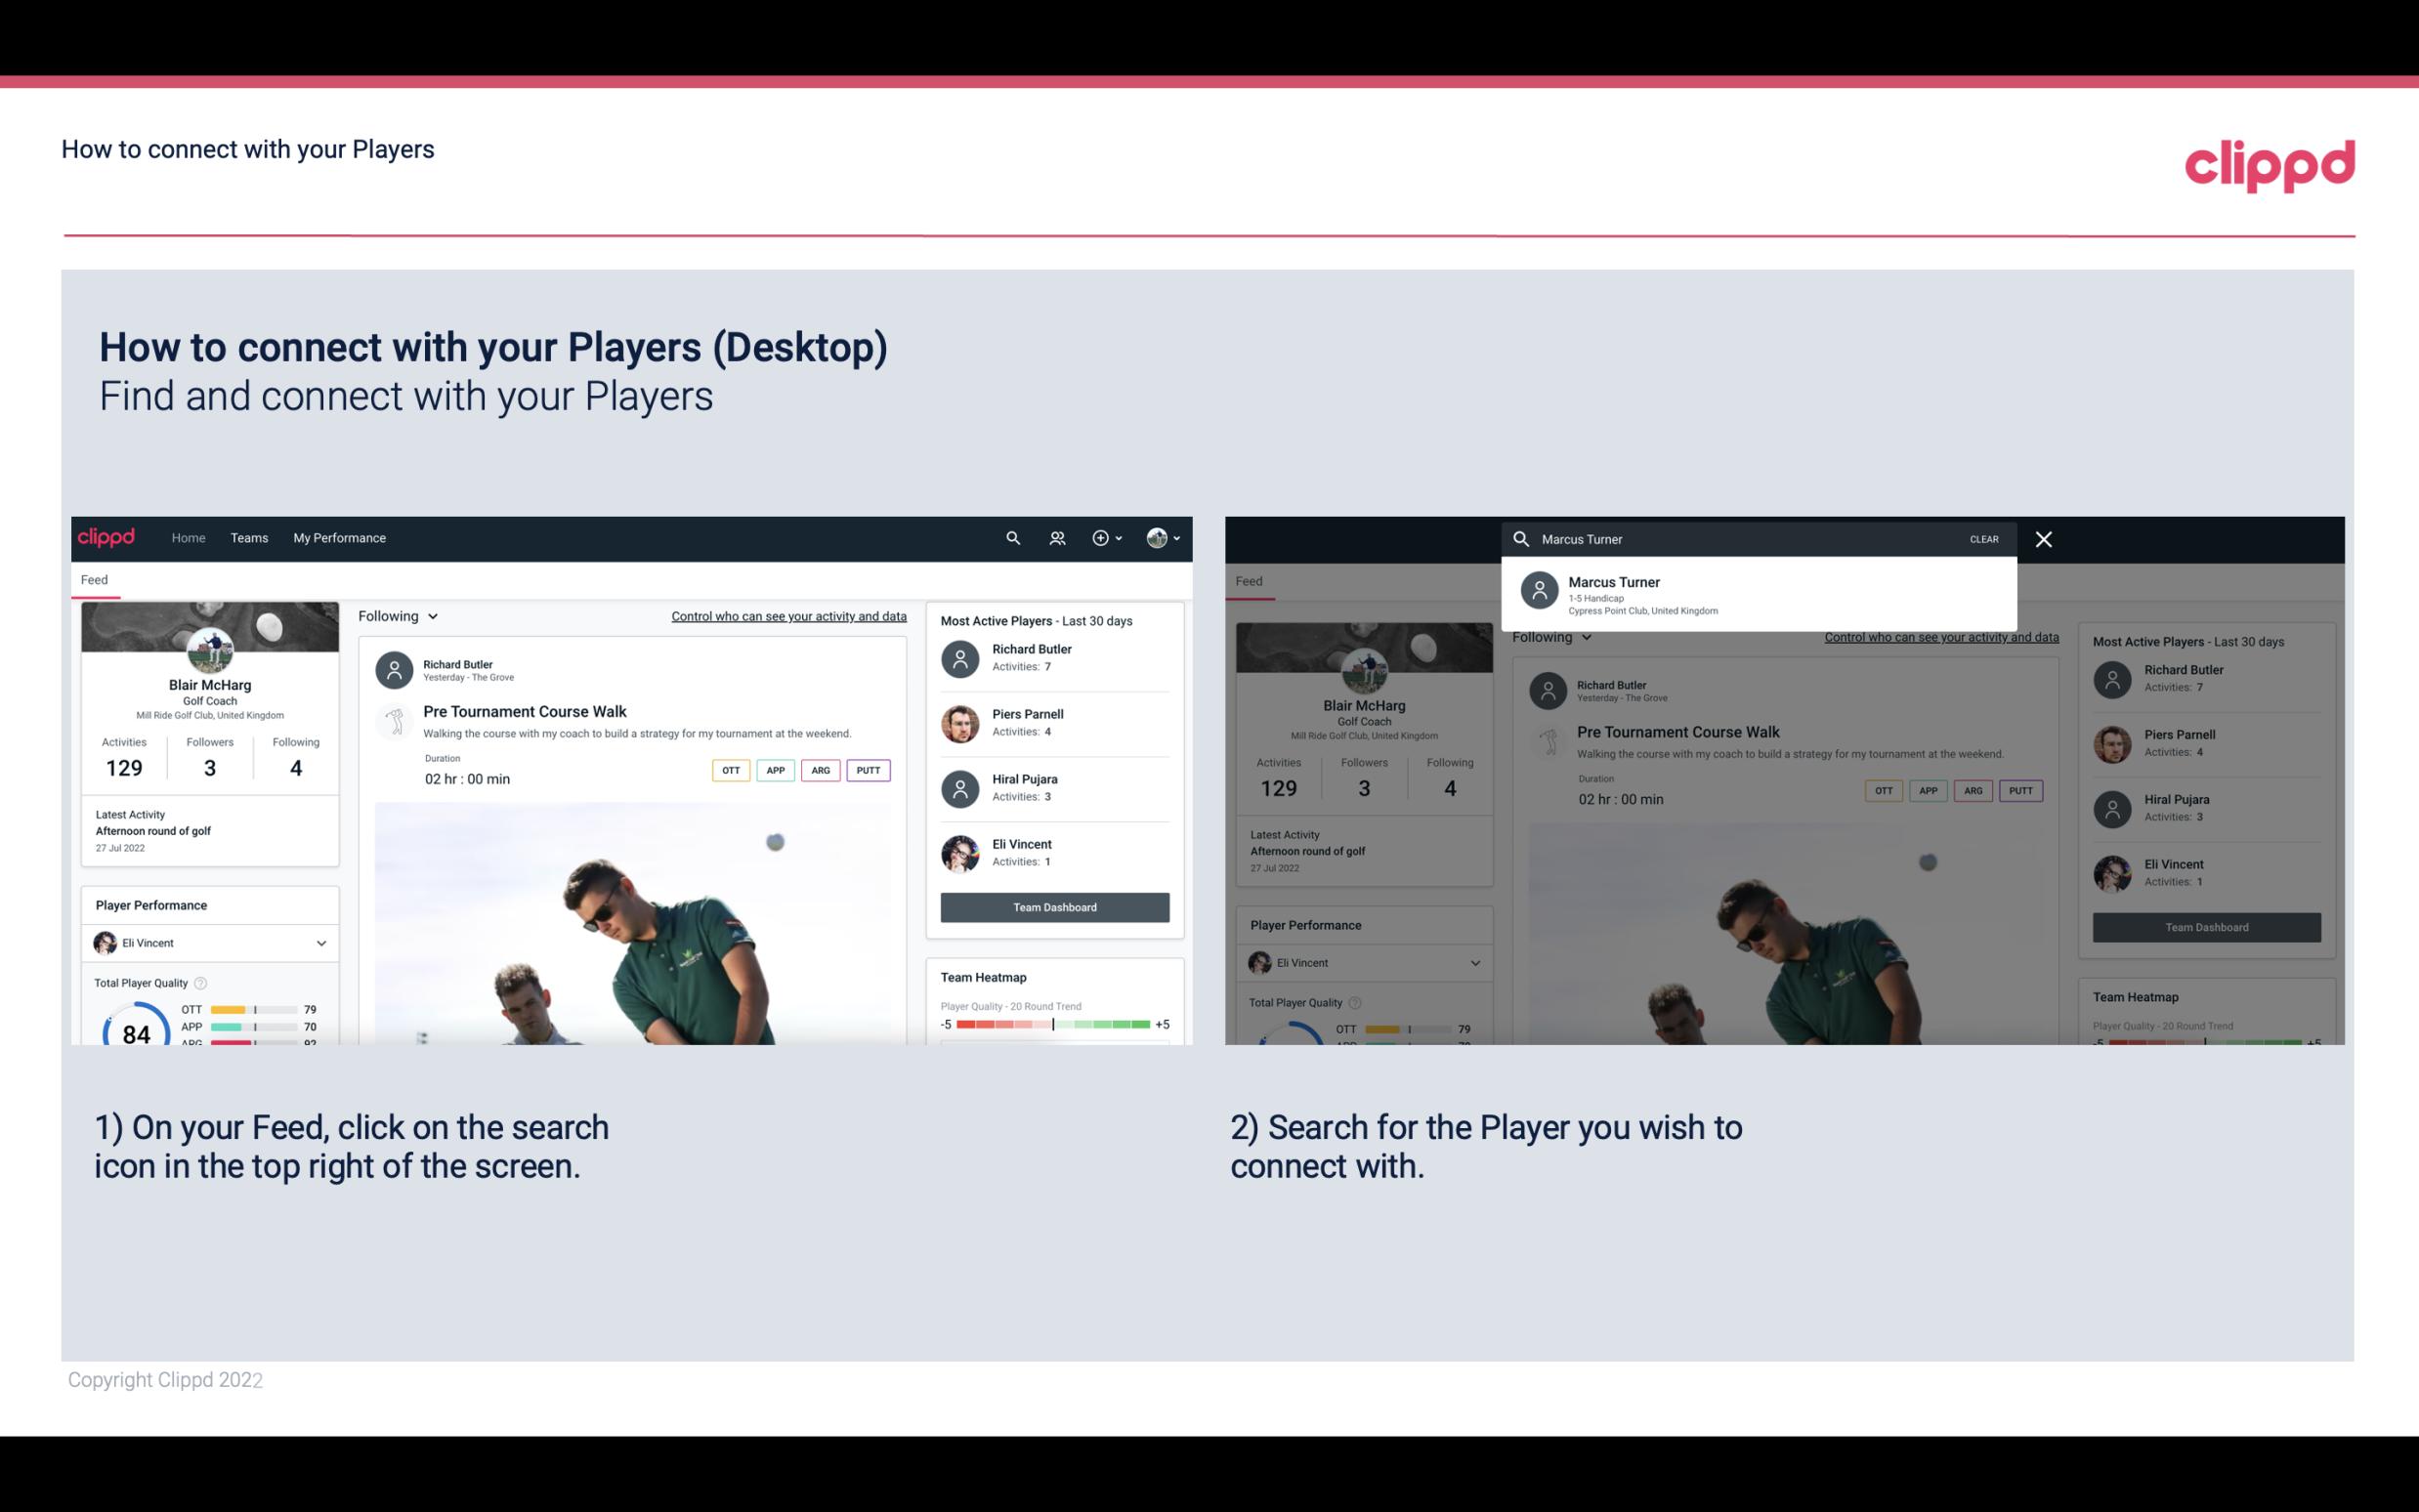Click the user profile avatar icon
The height and width of the screenshot is (1512, 2419).
(1155, 538)
